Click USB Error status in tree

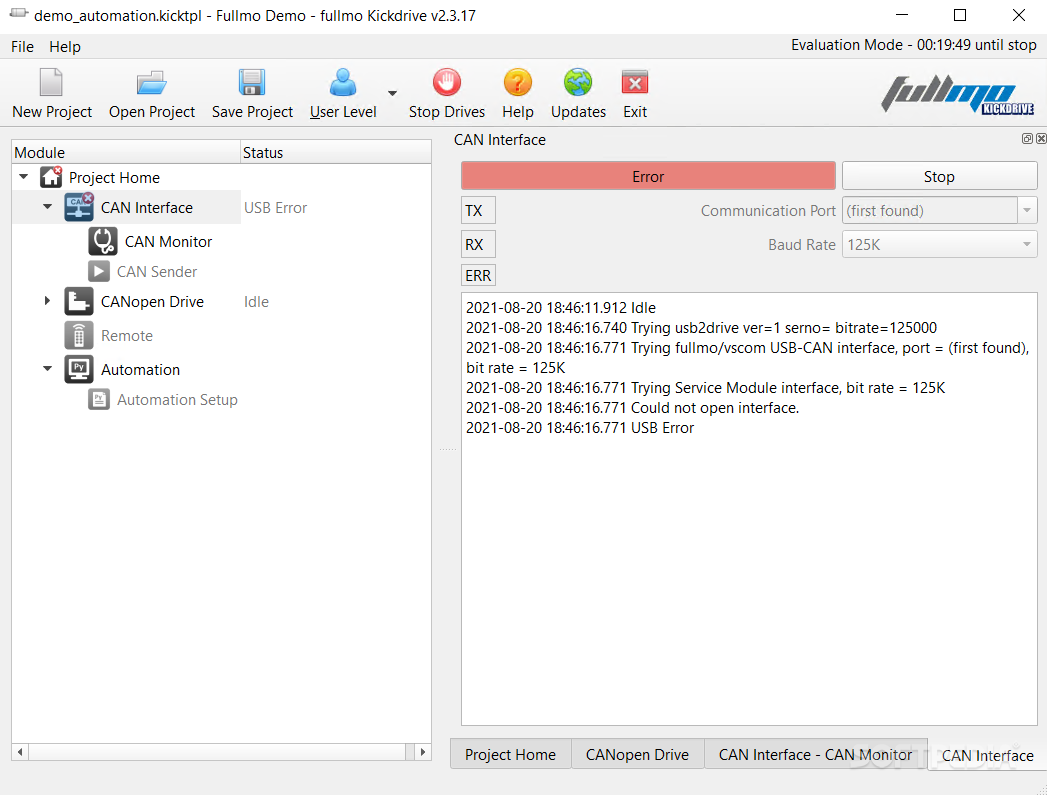click(275, 208)
